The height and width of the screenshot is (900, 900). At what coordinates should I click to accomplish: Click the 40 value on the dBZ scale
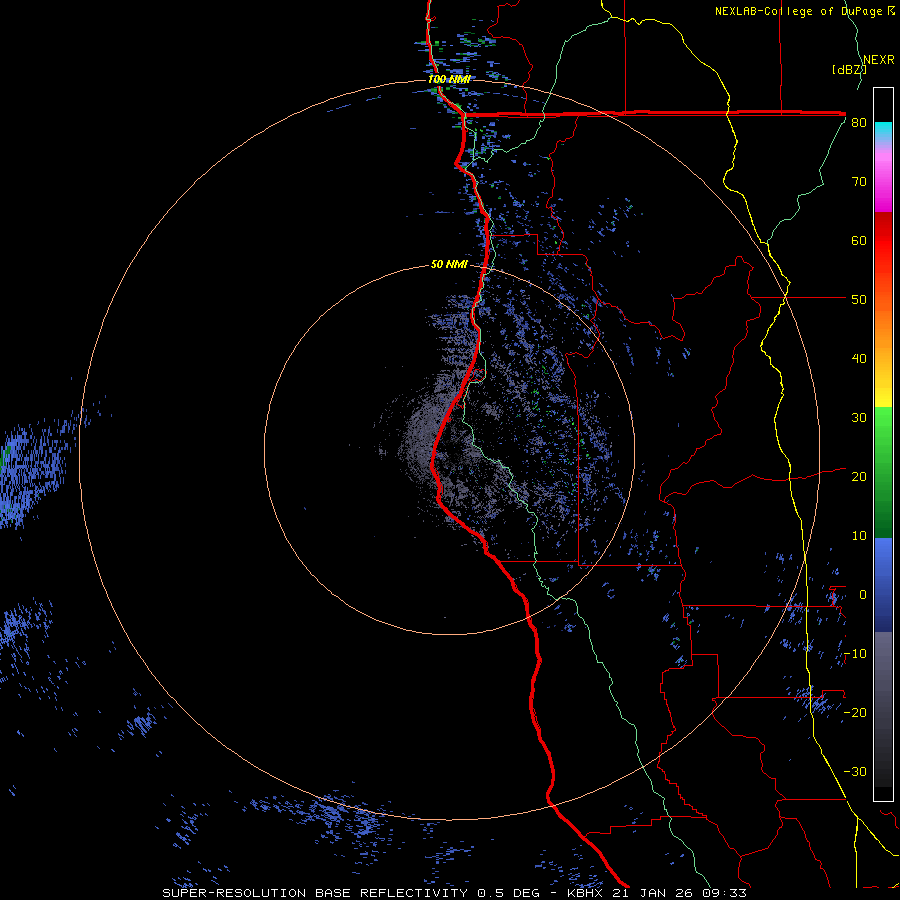click(x=859, y=359)
